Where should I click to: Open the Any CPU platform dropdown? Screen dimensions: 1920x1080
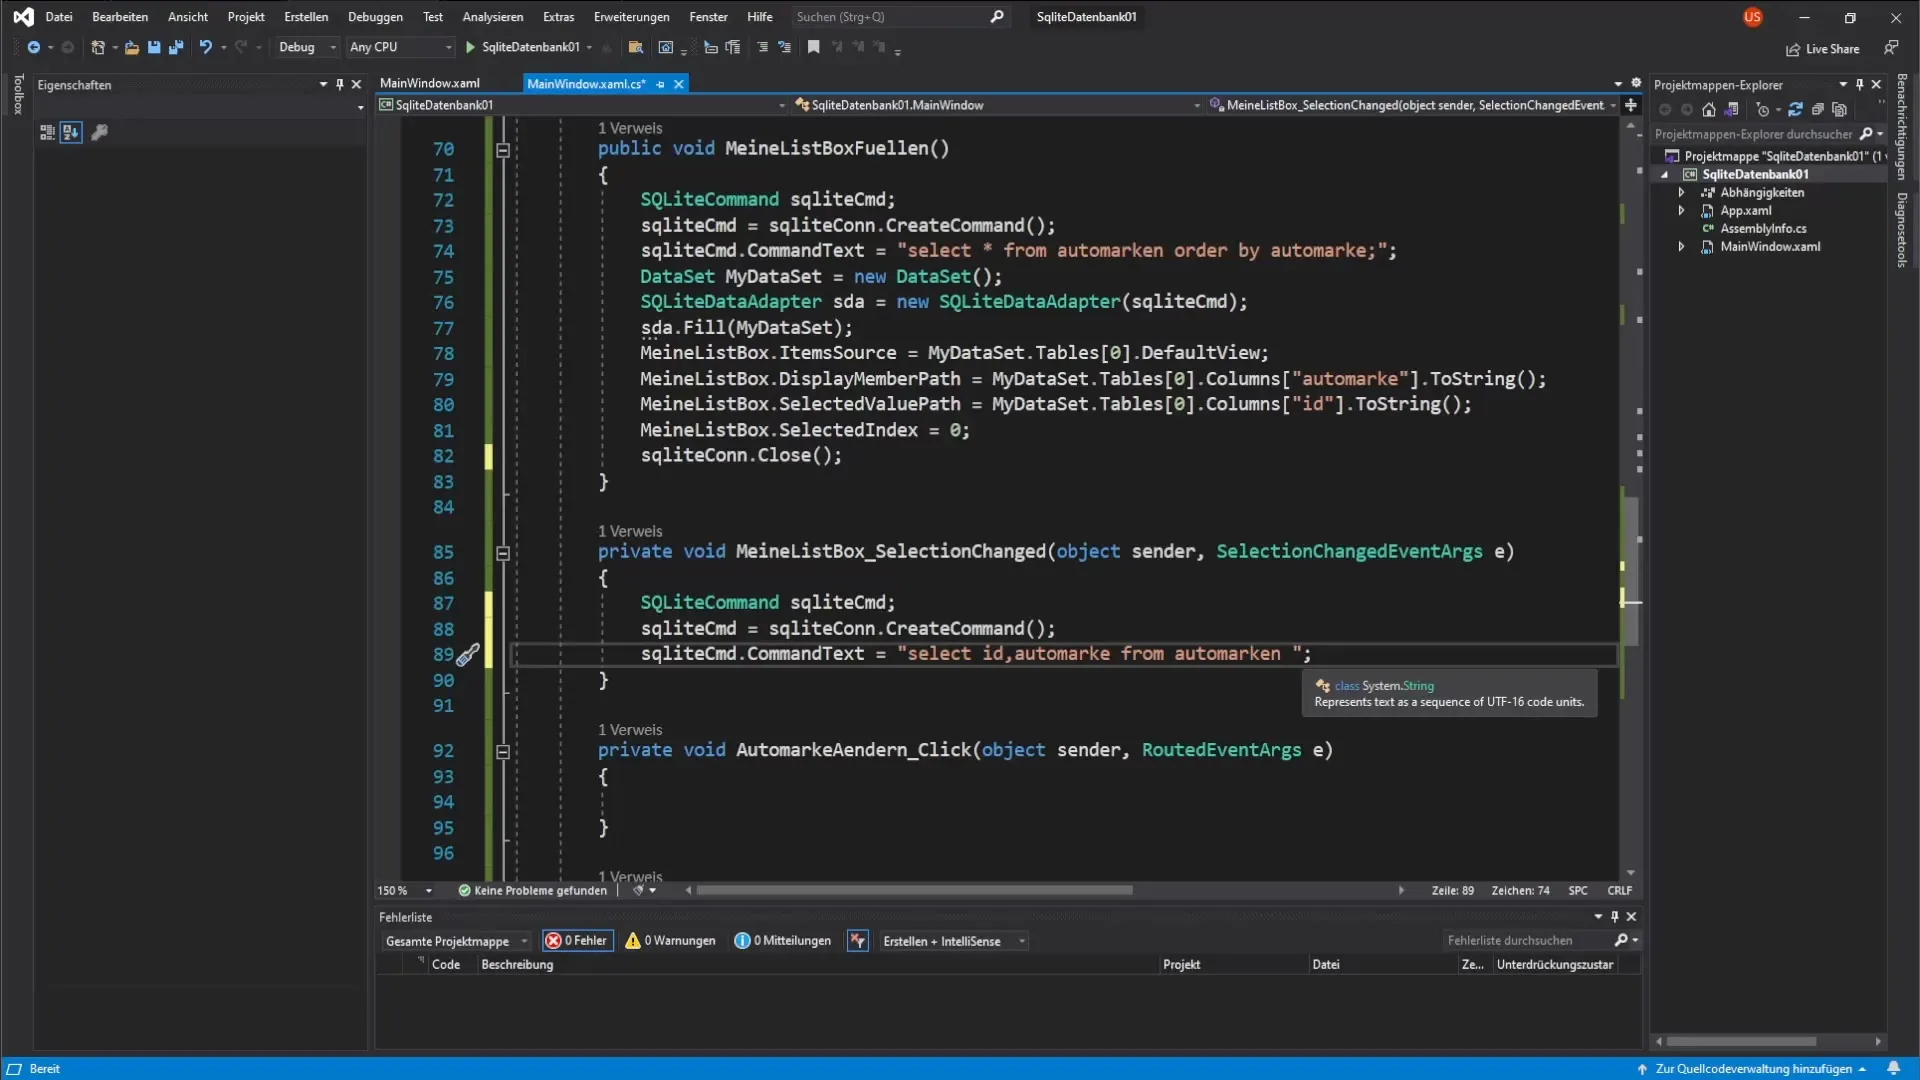point(400,47)
